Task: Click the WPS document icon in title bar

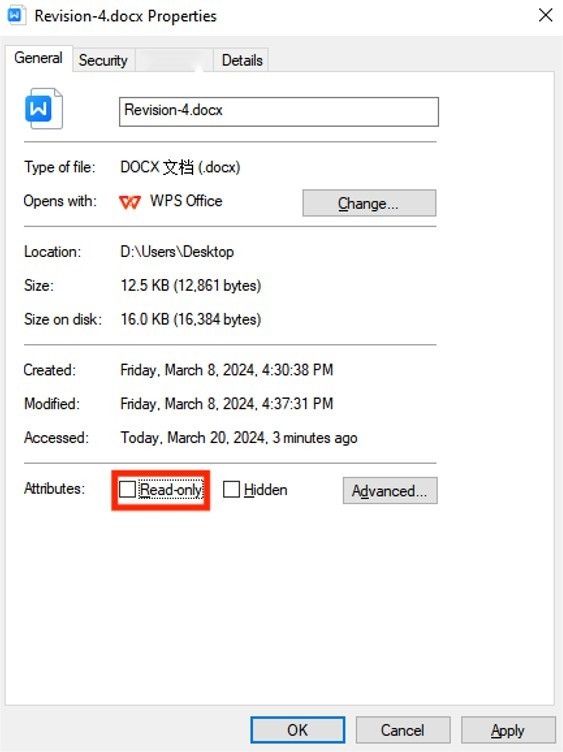Action: click(x=15, y=15)
